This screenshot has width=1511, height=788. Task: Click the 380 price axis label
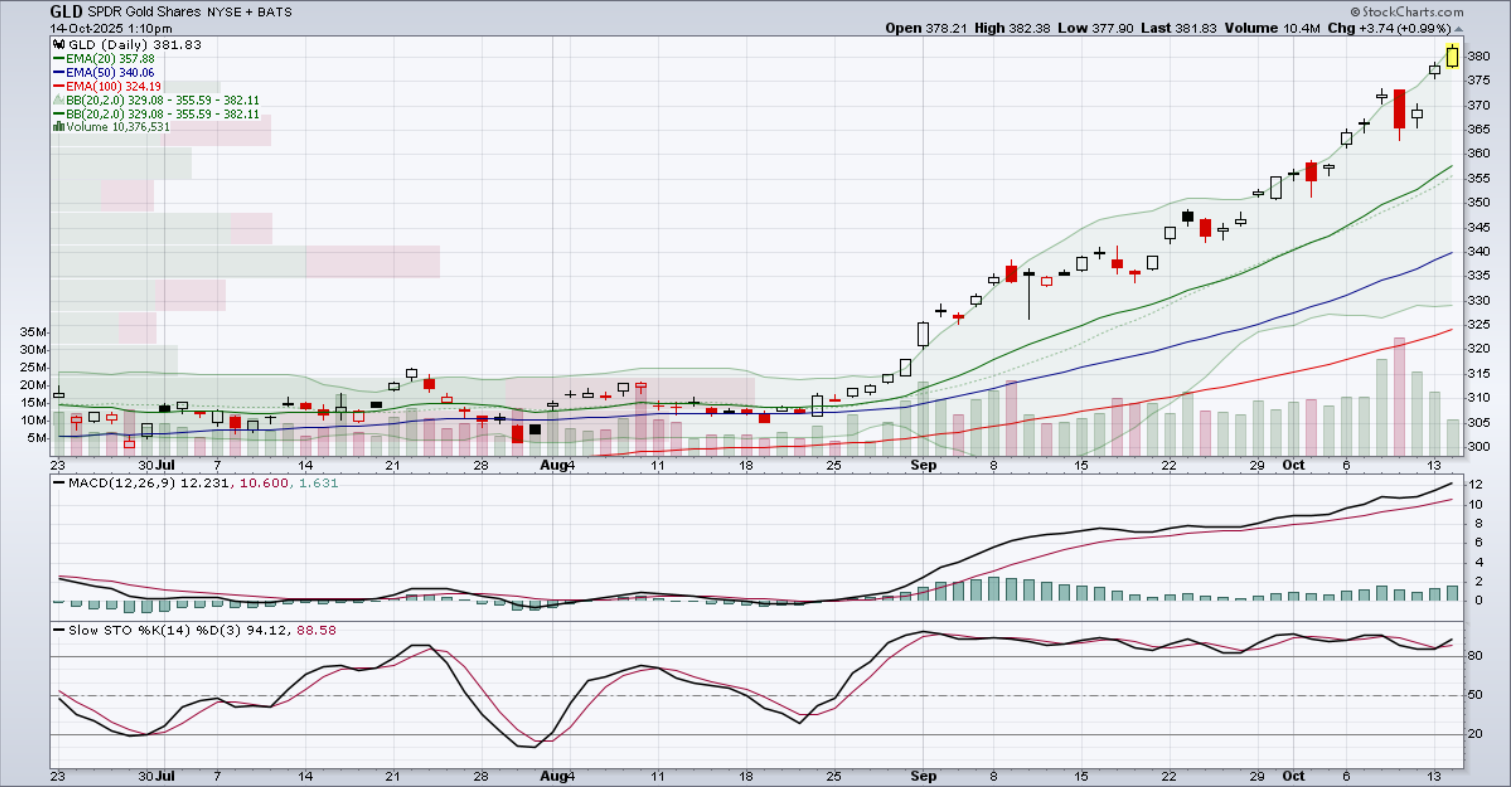[x=1480, y=56]
